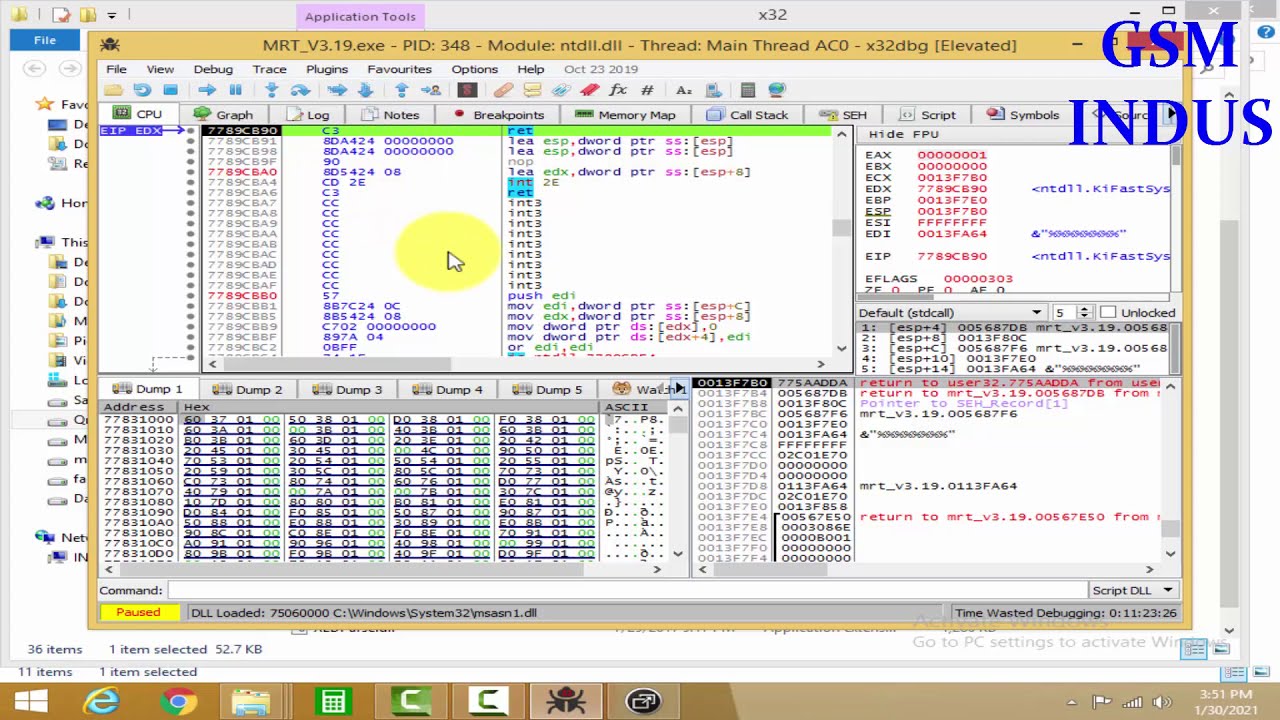The height and width of the screenshot is (720, 1280).
Task: Switch to the Graph tab
Action: click(223, 115)
